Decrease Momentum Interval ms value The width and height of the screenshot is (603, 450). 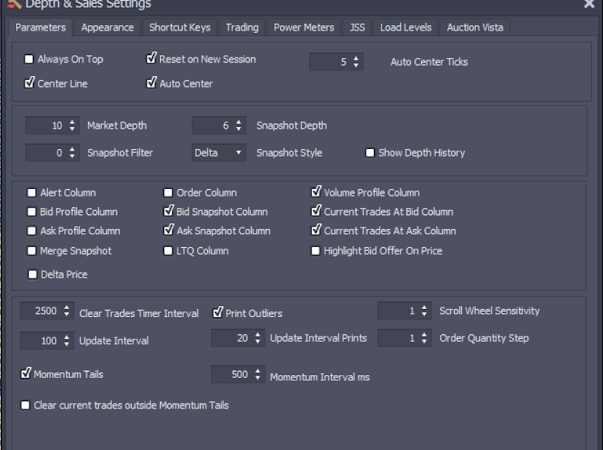click(x=256, y=379)
